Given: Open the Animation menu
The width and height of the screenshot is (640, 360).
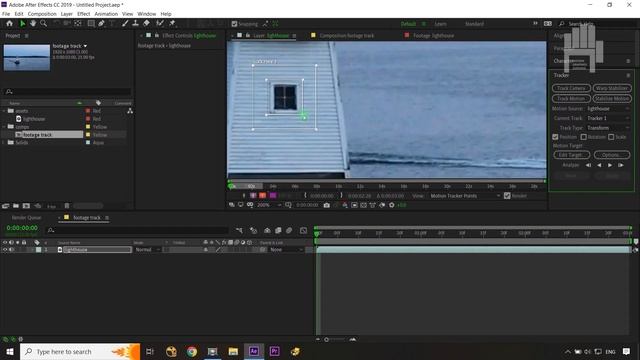Looking at the screenshot, I should pyautogui.click(x=106, y=14).
